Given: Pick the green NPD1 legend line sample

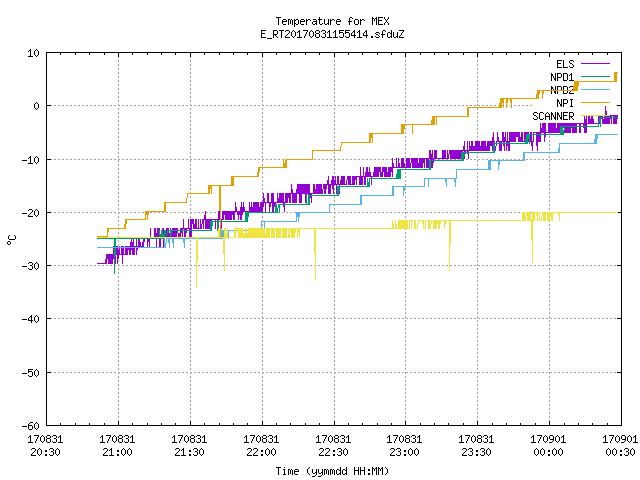Looking at the screenshot, I should click(x=595, y=77).
